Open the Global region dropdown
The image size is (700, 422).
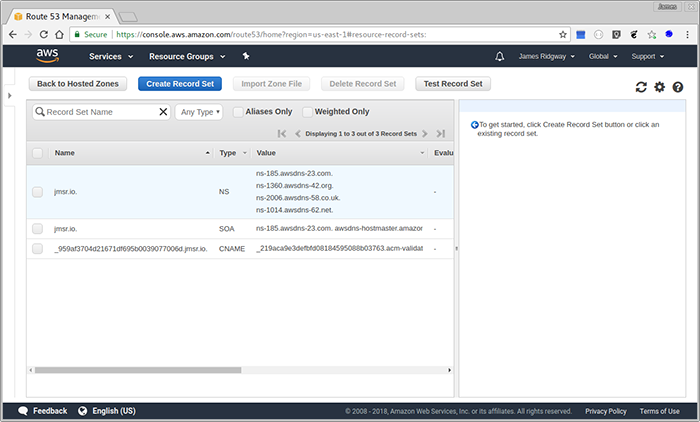[603, 56]
